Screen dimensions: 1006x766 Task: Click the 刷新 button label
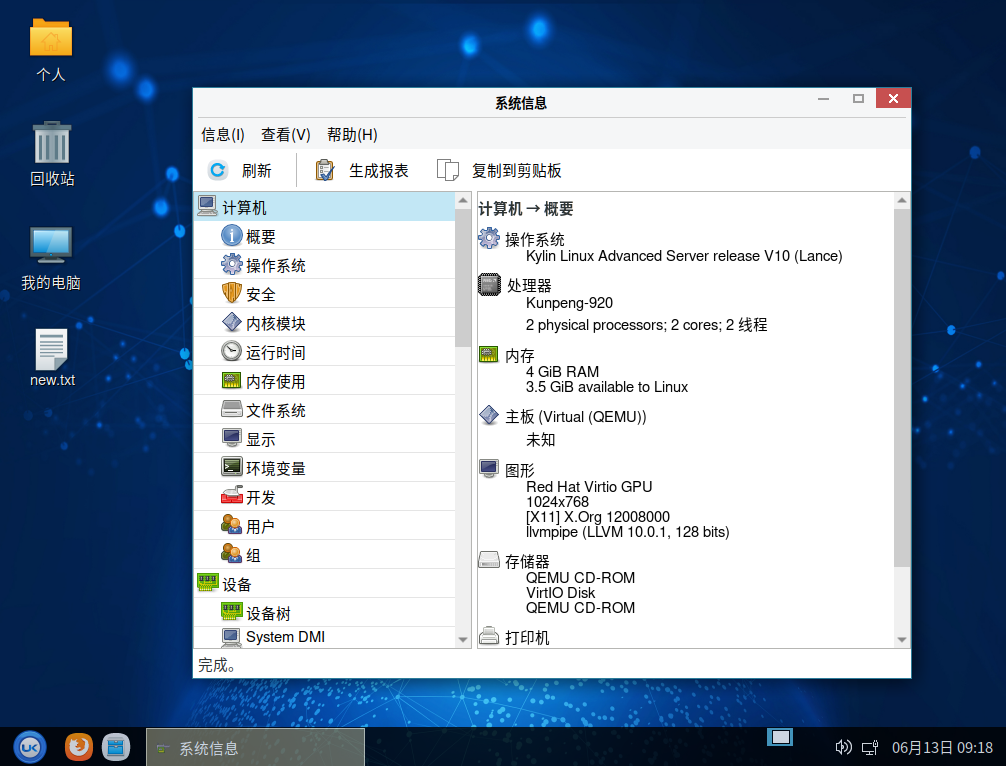pyautogui.click(x=257, y=171)
